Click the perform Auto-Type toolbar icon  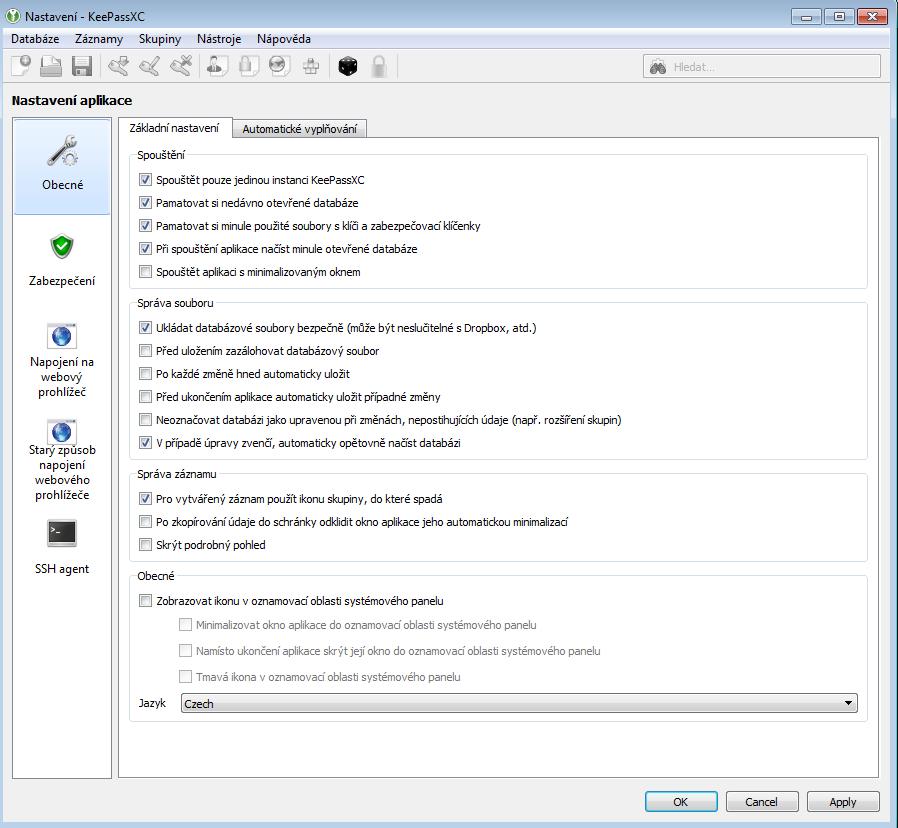[x=311, y=66]
